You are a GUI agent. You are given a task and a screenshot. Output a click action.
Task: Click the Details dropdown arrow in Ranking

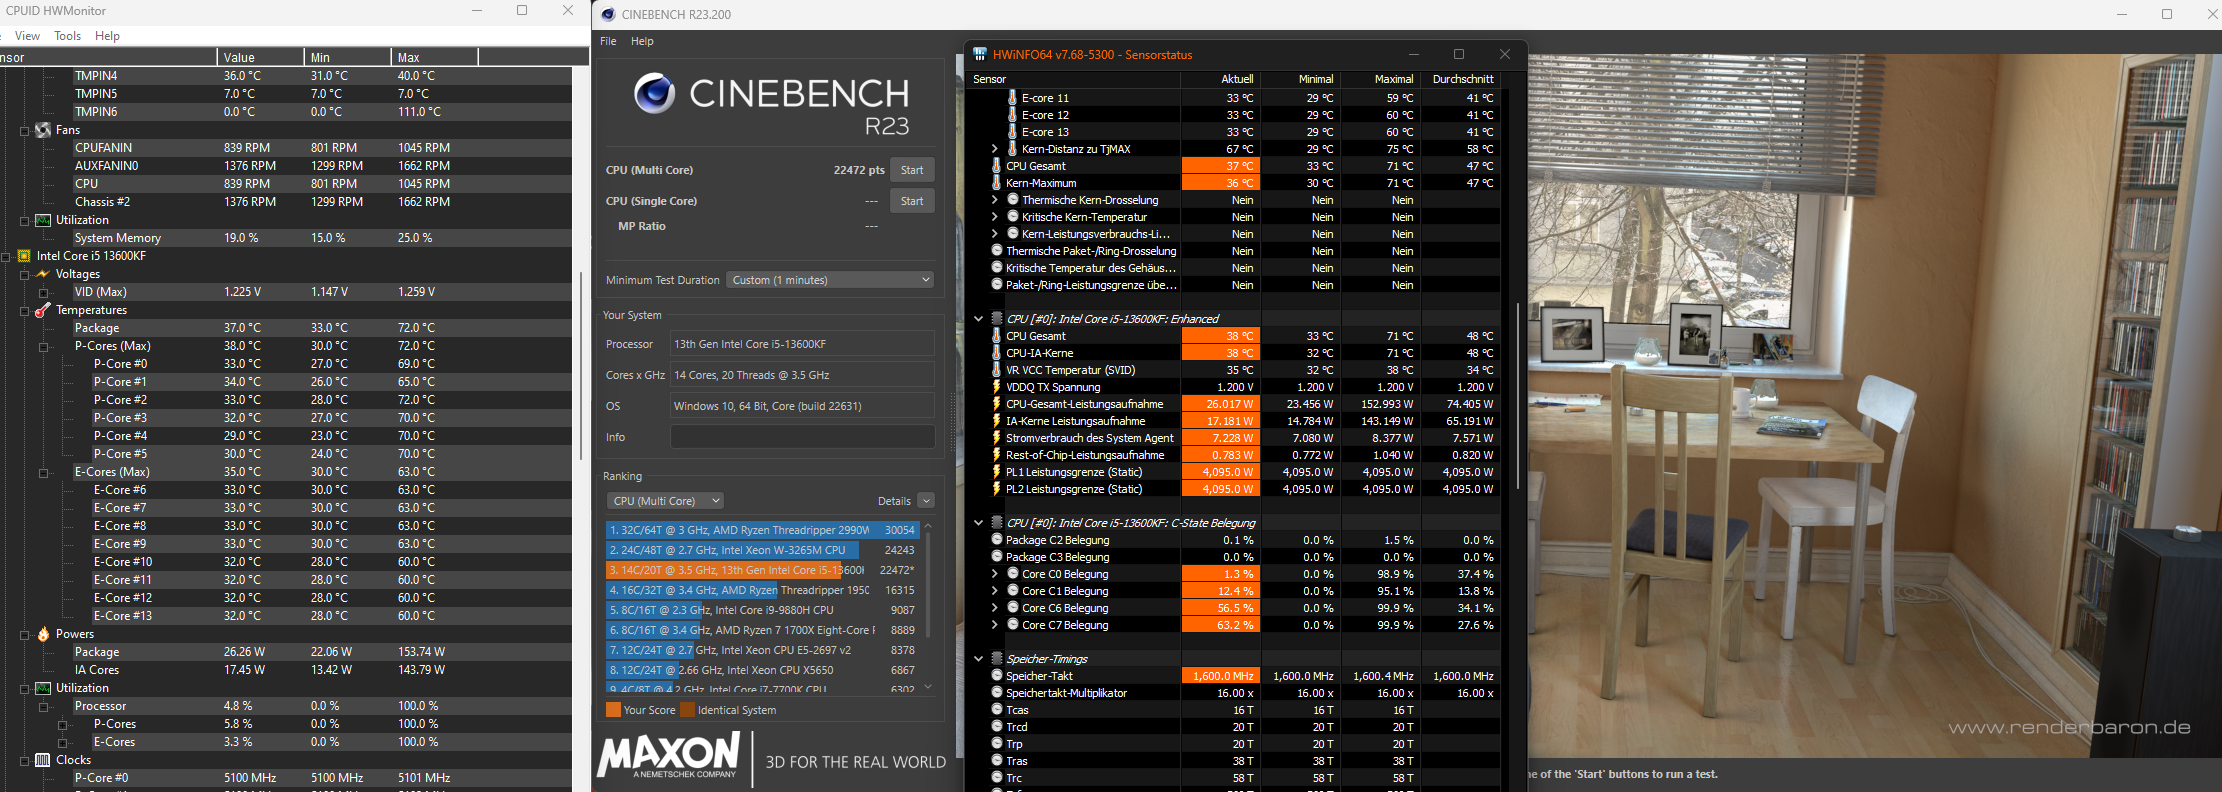click(x=926, y=501)
